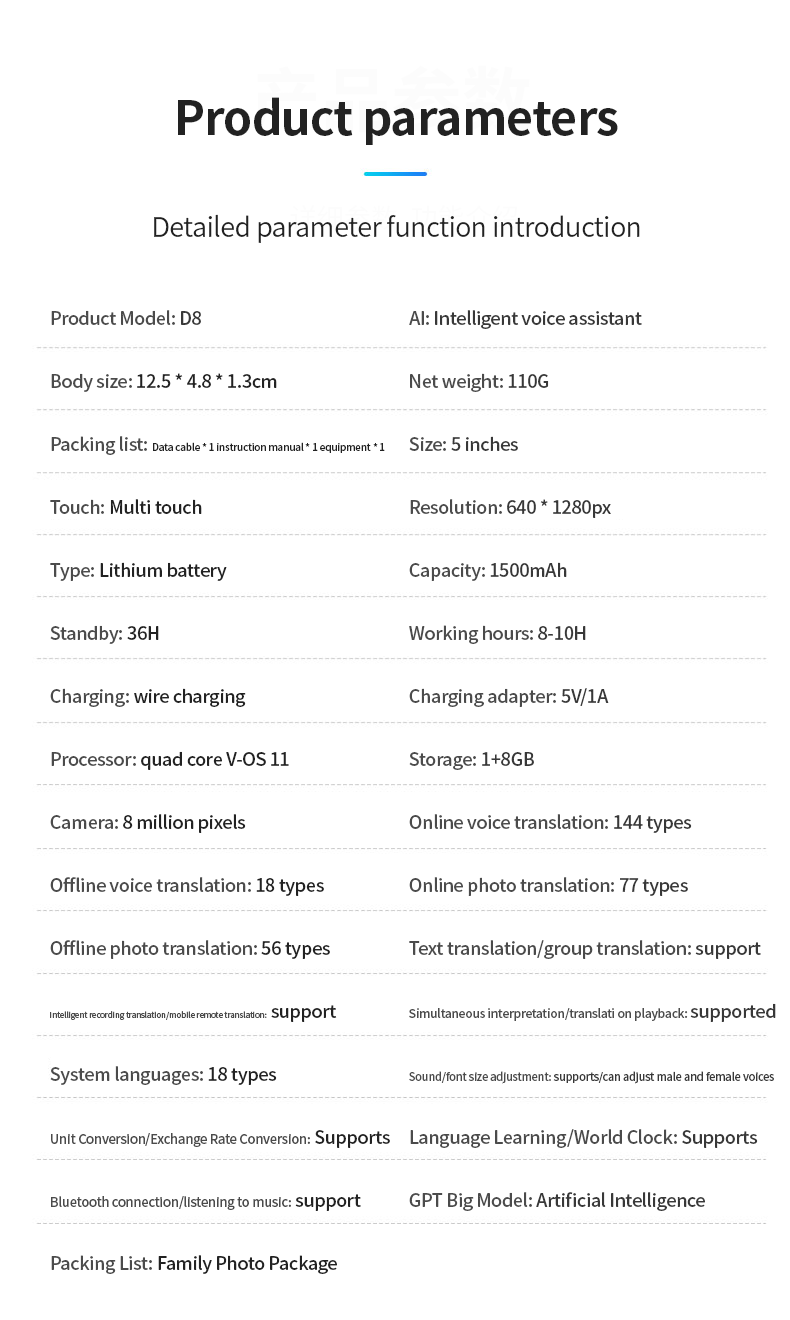Click Charging adapter: 5V/1A text
This screenshot has height=1320, width=790.
[x=508, y=696]
